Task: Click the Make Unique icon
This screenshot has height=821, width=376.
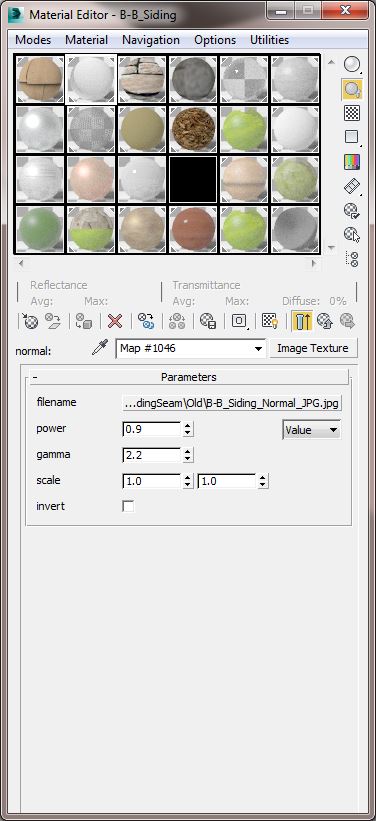Action: tap(177, 320)
